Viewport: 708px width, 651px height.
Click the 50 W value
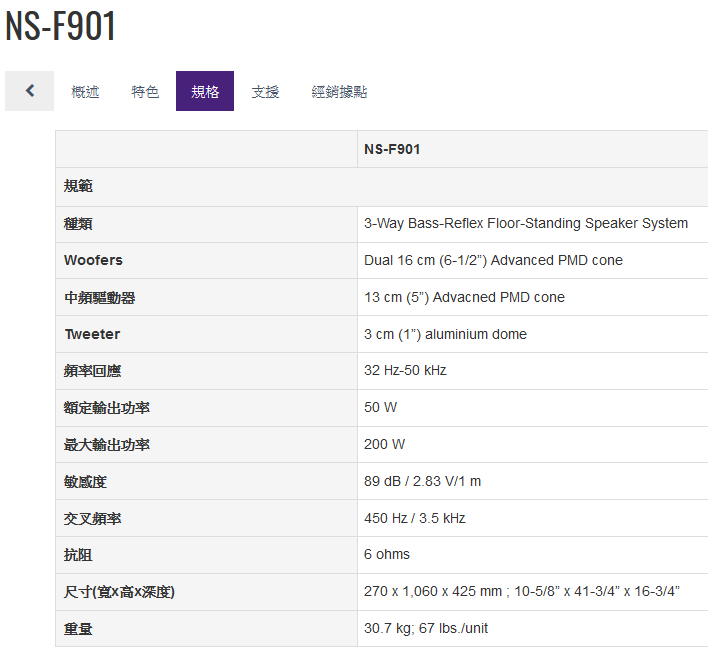pyautogui.click(x=380, y=408)
